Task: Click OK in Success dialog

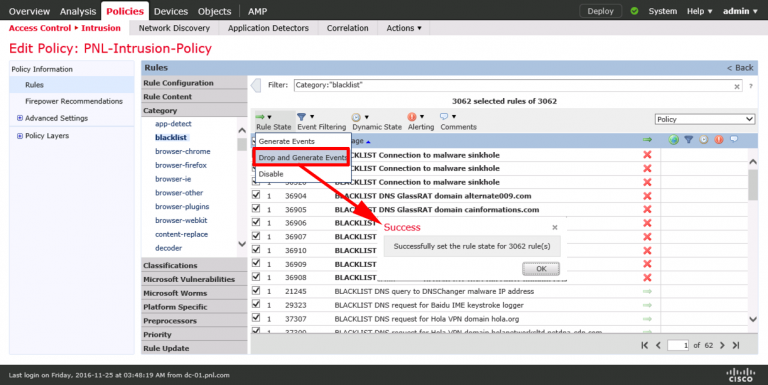Action: (541, 268)
